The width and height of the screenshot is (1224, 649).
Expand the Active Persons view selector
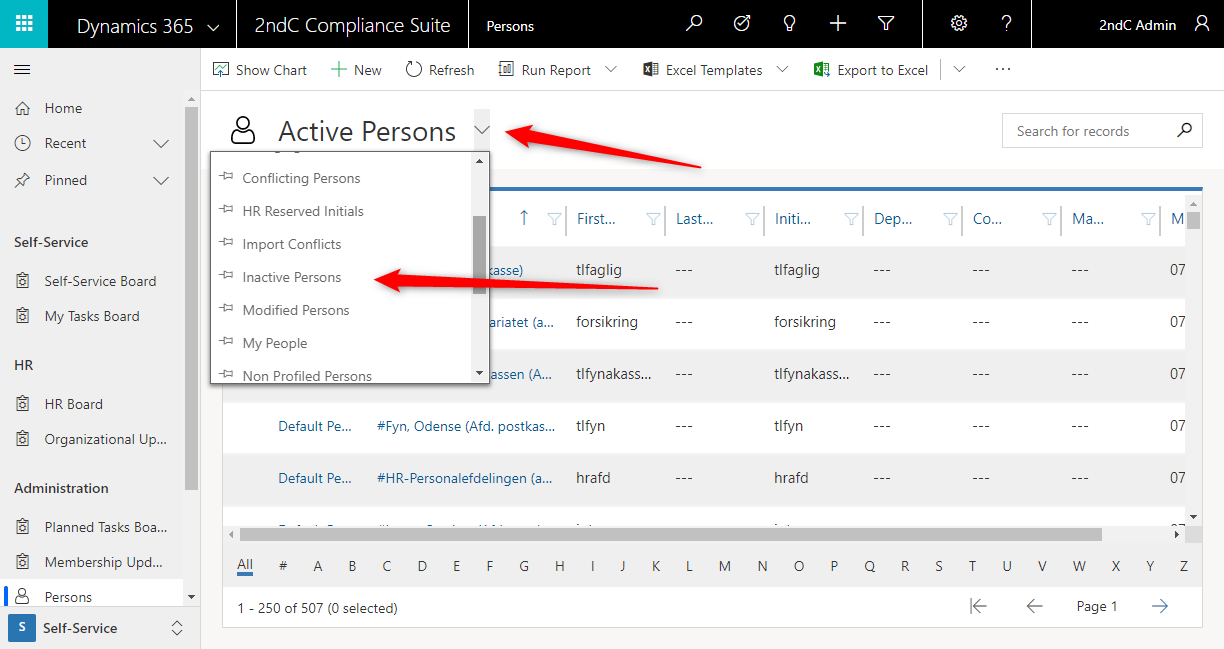click(x=482, y=131)
